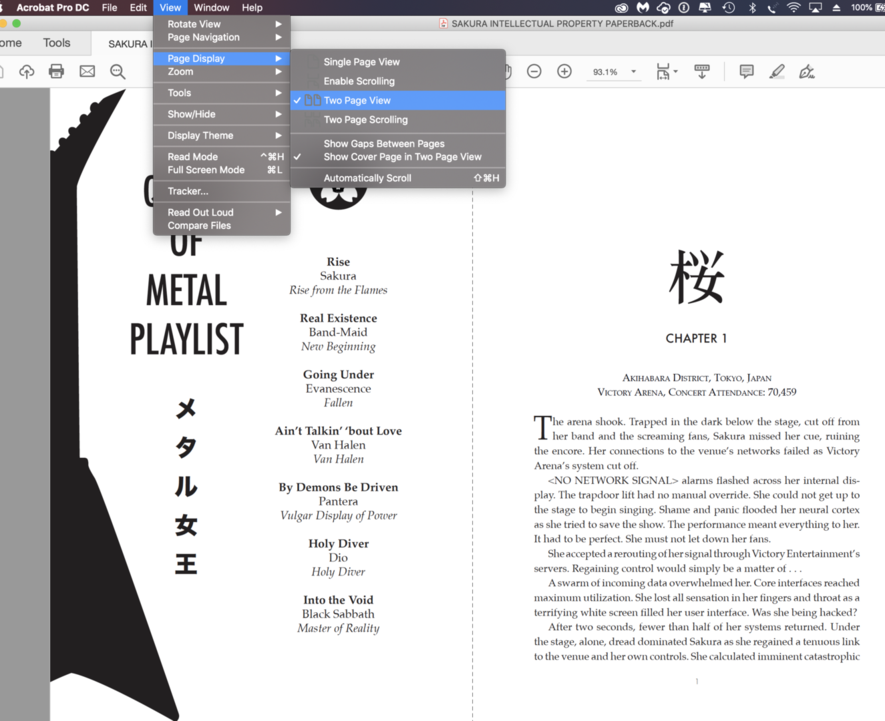This screenshot has height=721, width=885.
Task: Choose Full Screen Mode
Action: click(222, 170)
